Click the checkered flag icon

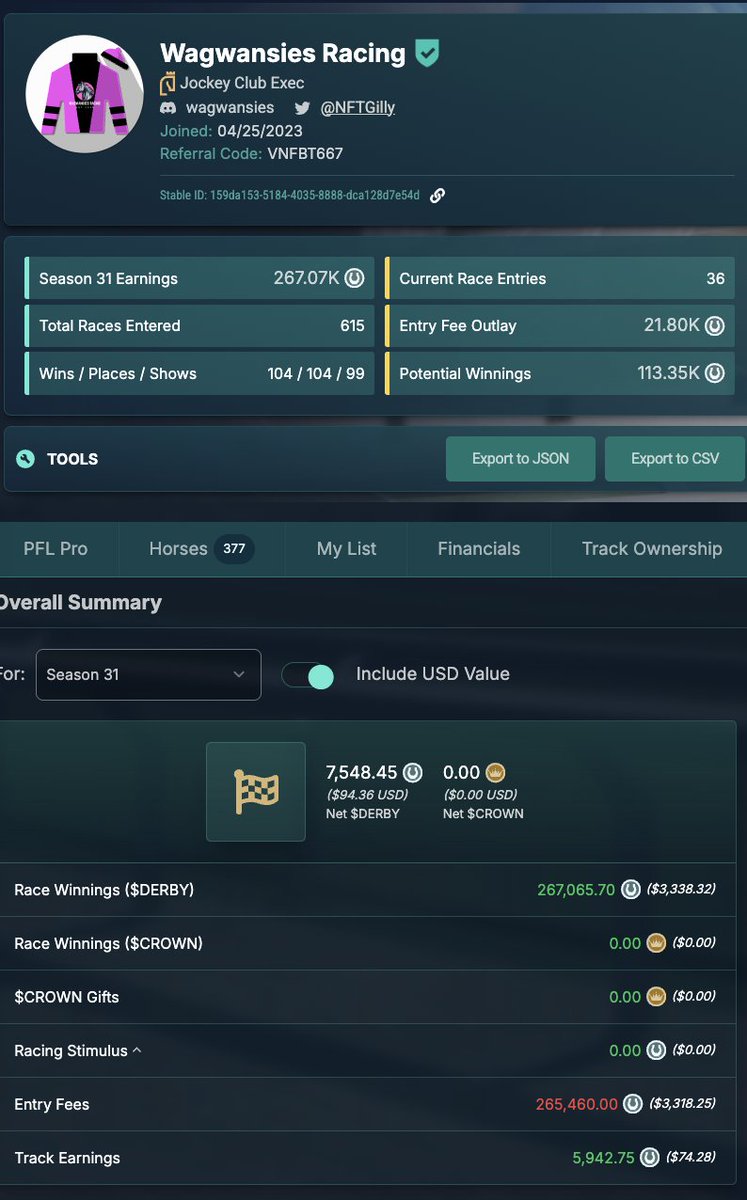coord(256,791)
